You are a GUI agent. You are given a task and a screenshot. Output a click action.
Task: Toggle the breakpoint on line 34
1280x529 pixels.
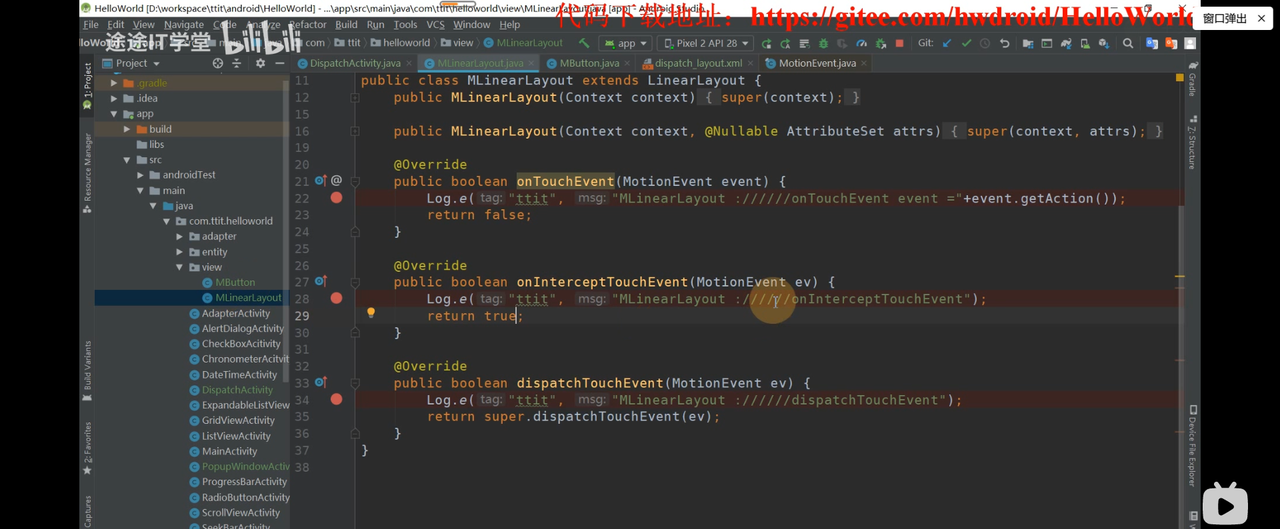point(337,399)
